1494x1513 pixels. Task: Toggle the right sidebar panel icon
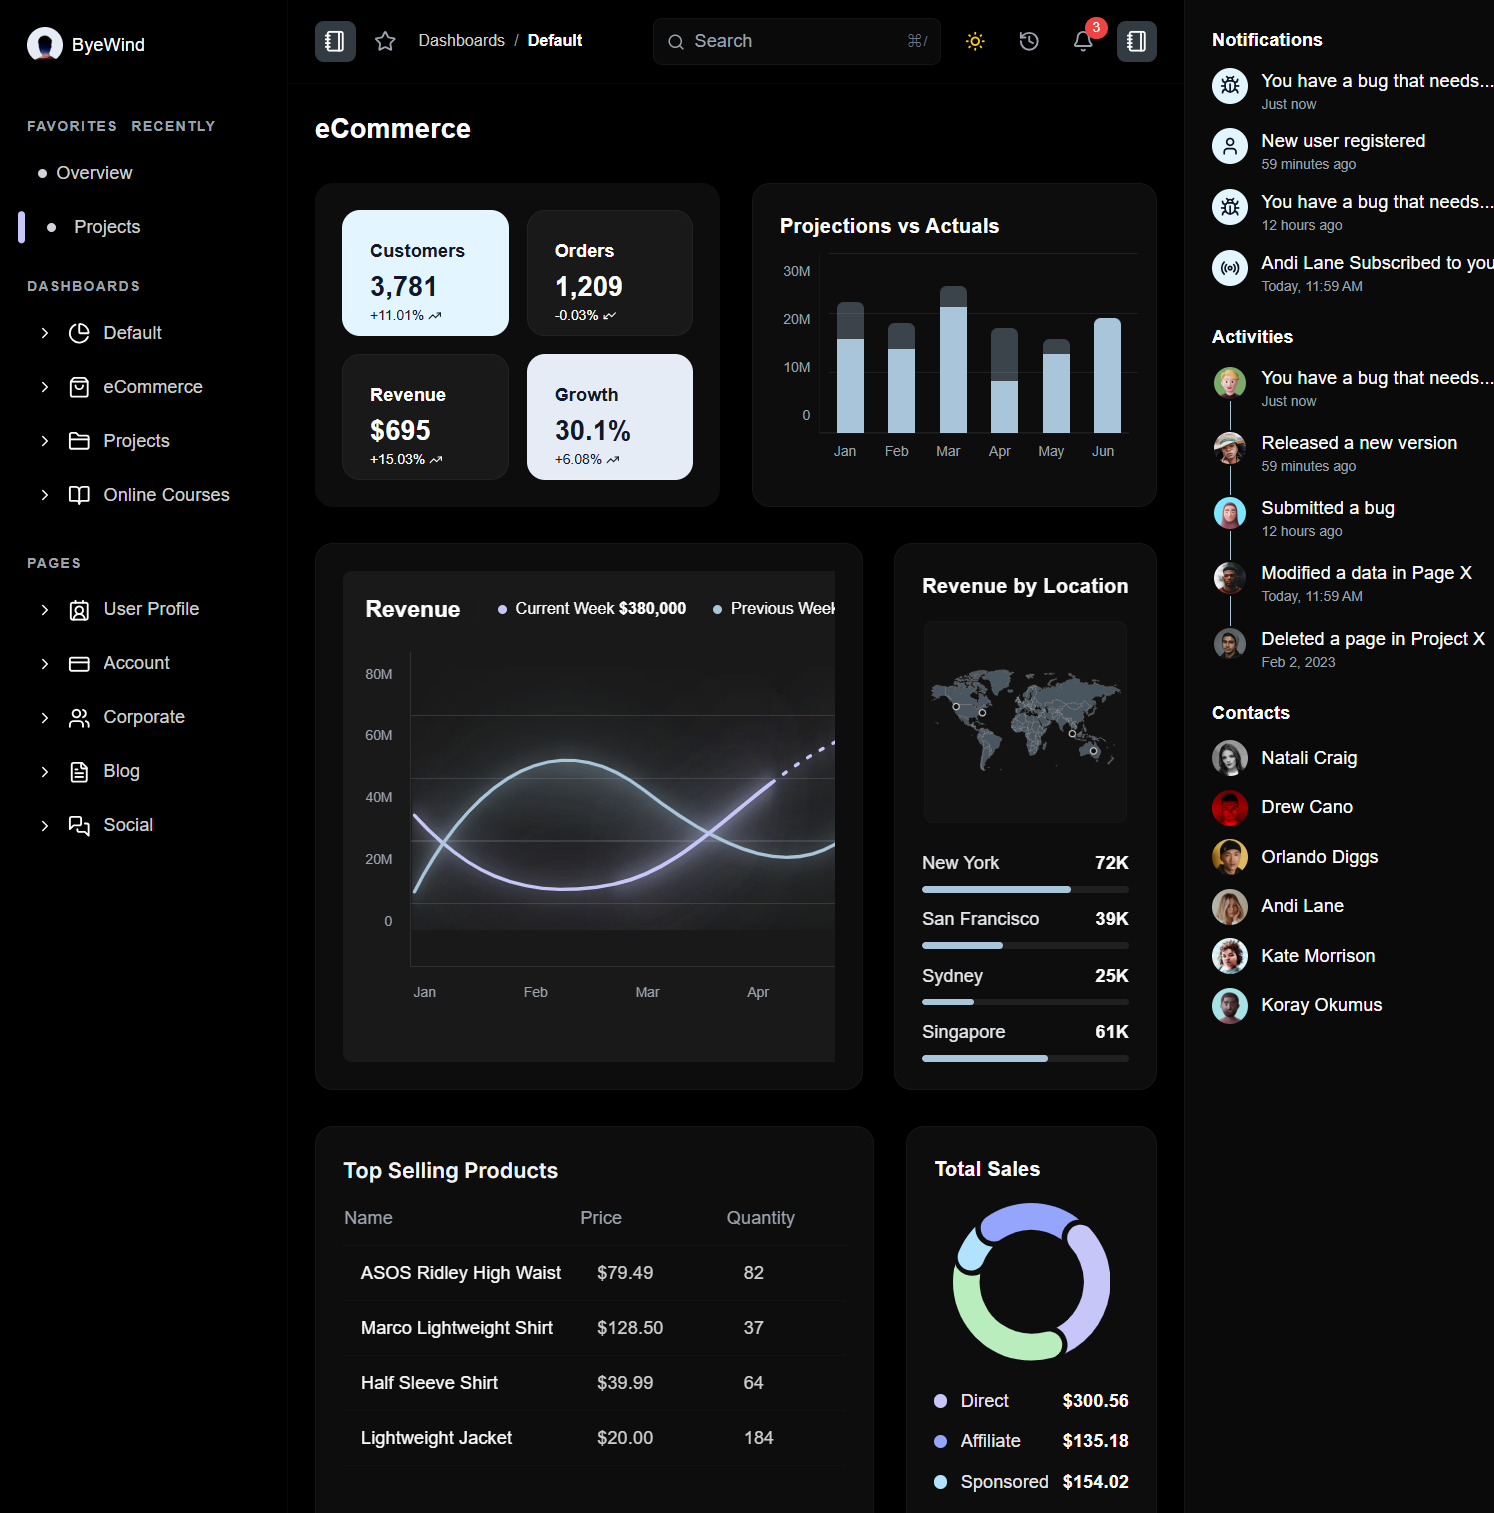click(x=1137, y=41)
